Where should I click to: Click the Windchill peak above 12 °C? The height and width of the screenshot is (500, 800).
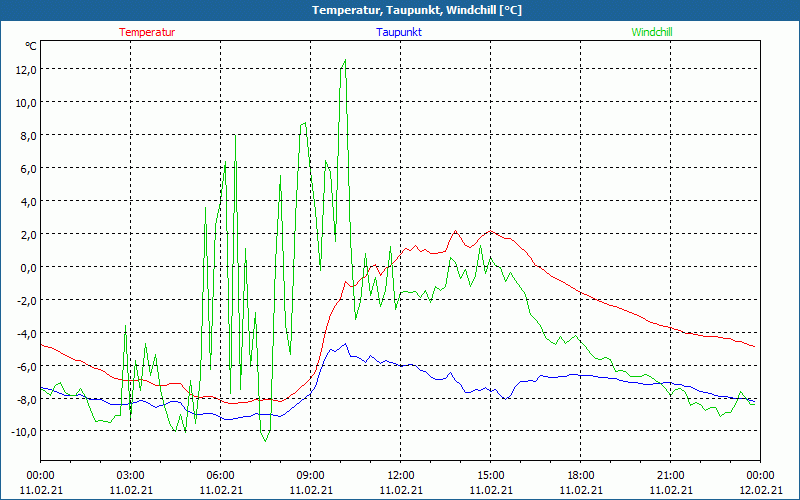click(345, 60)
